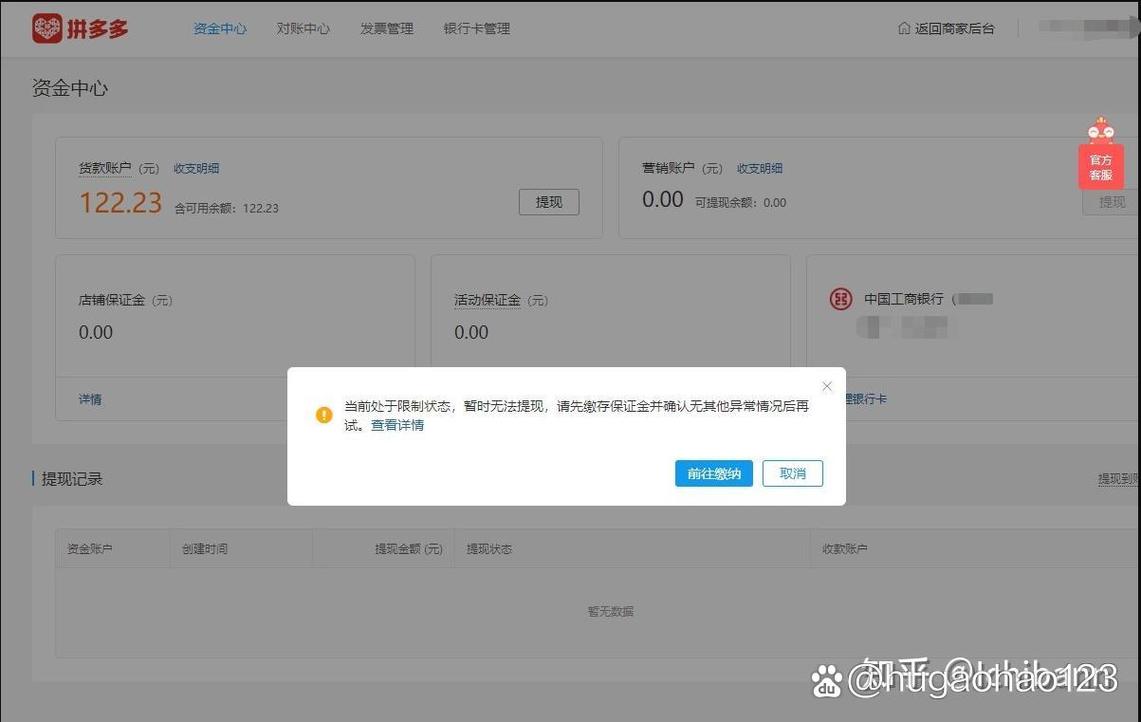The width and height of the screenshot is (1141, 722).
Task: Click 含可用余额: 122.23 text
Action: tap(226, 208)
